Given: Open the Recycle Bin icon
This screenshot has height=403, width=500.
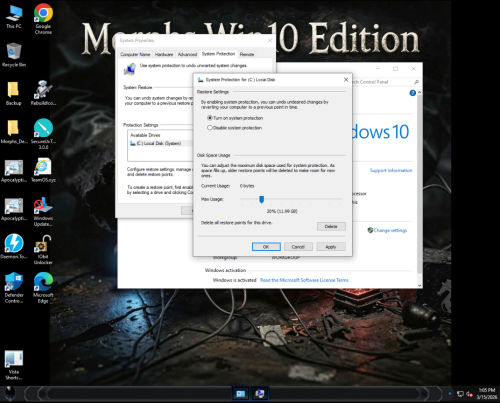Looking at the screenshot, I should click(x=14, y=55).
